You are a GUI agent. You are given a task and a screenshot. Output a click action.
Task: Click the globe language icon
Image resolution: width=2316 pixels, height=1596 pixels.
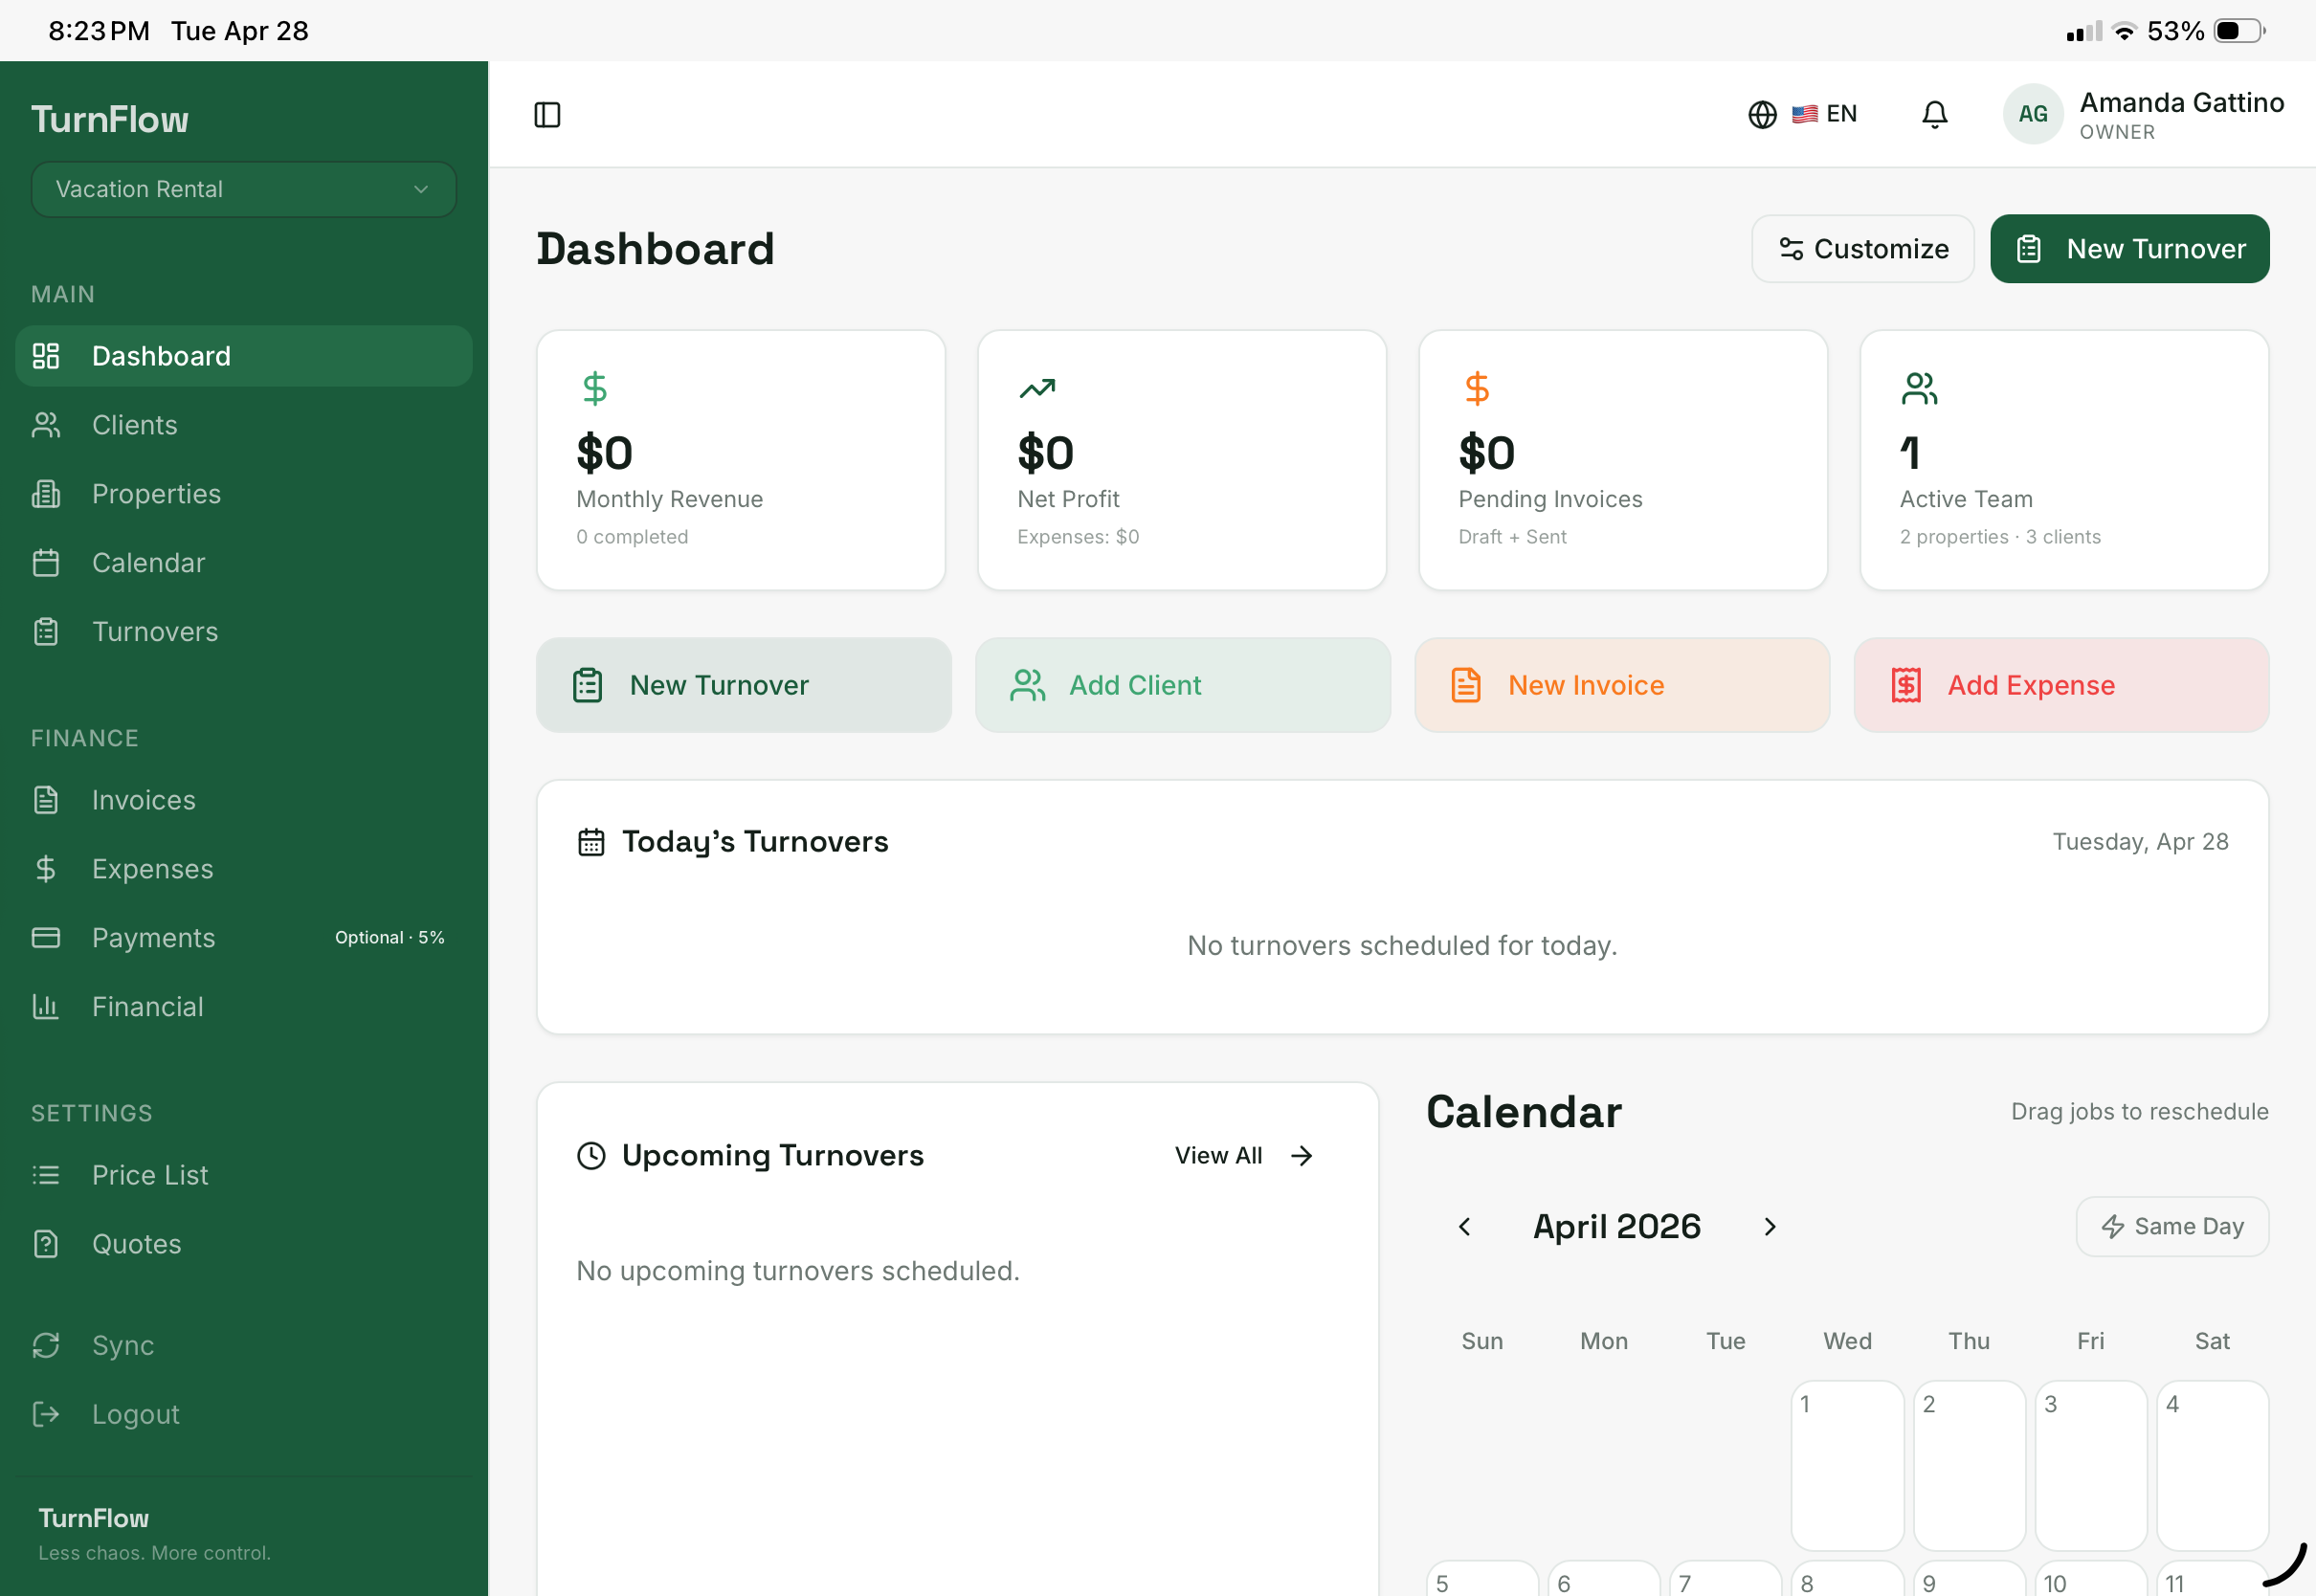pyautogui.click(x=1762, y=115)
